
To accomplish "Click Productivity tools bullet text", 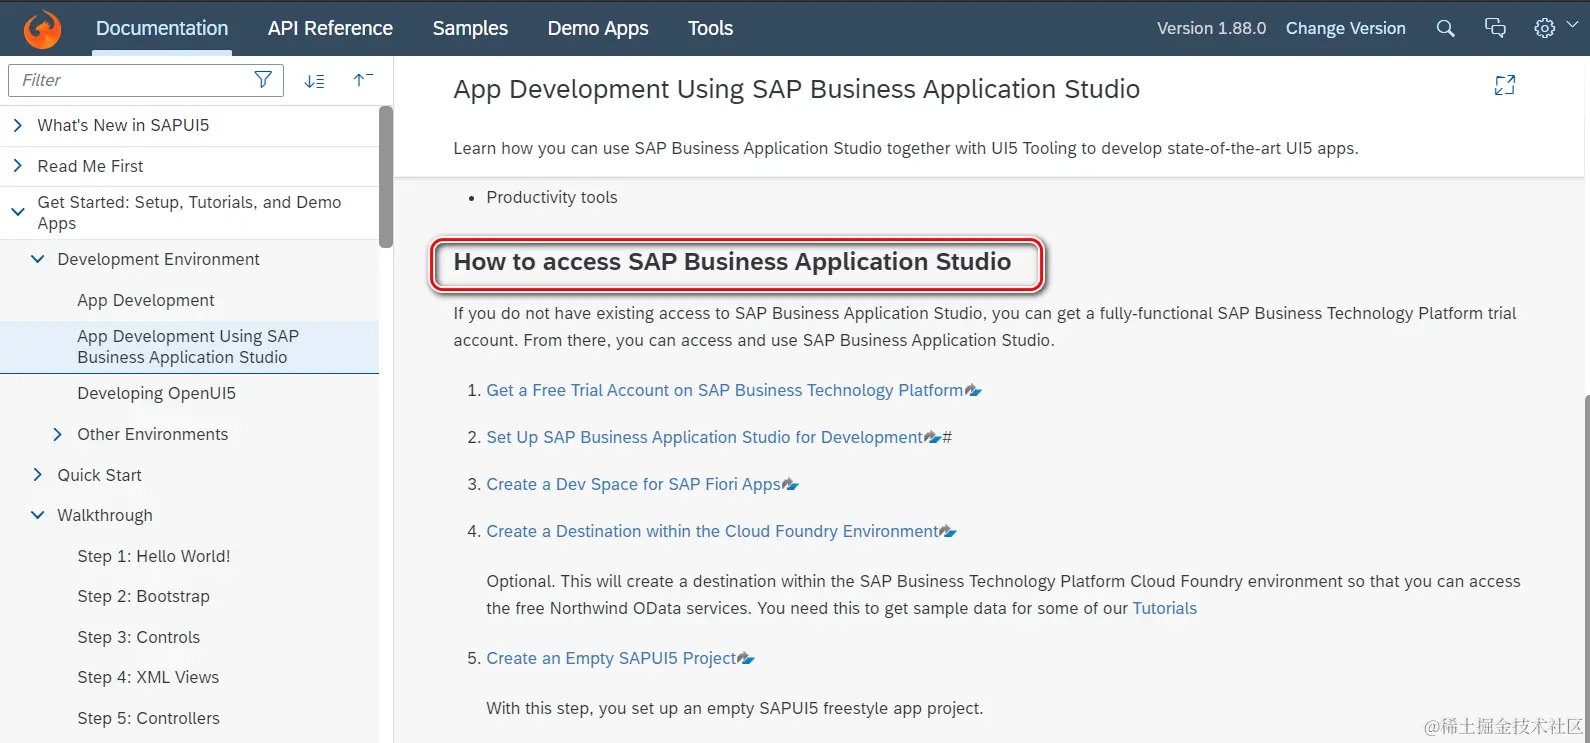I will [x=552, y=197].
